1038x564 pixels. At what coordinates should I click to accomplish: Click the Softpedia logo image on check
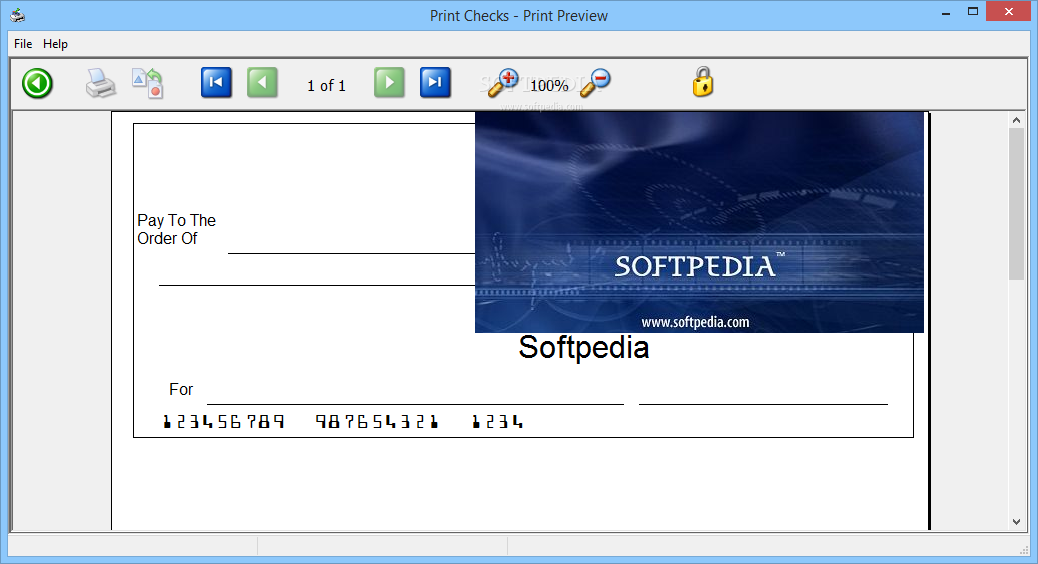[x=699, y=222]
